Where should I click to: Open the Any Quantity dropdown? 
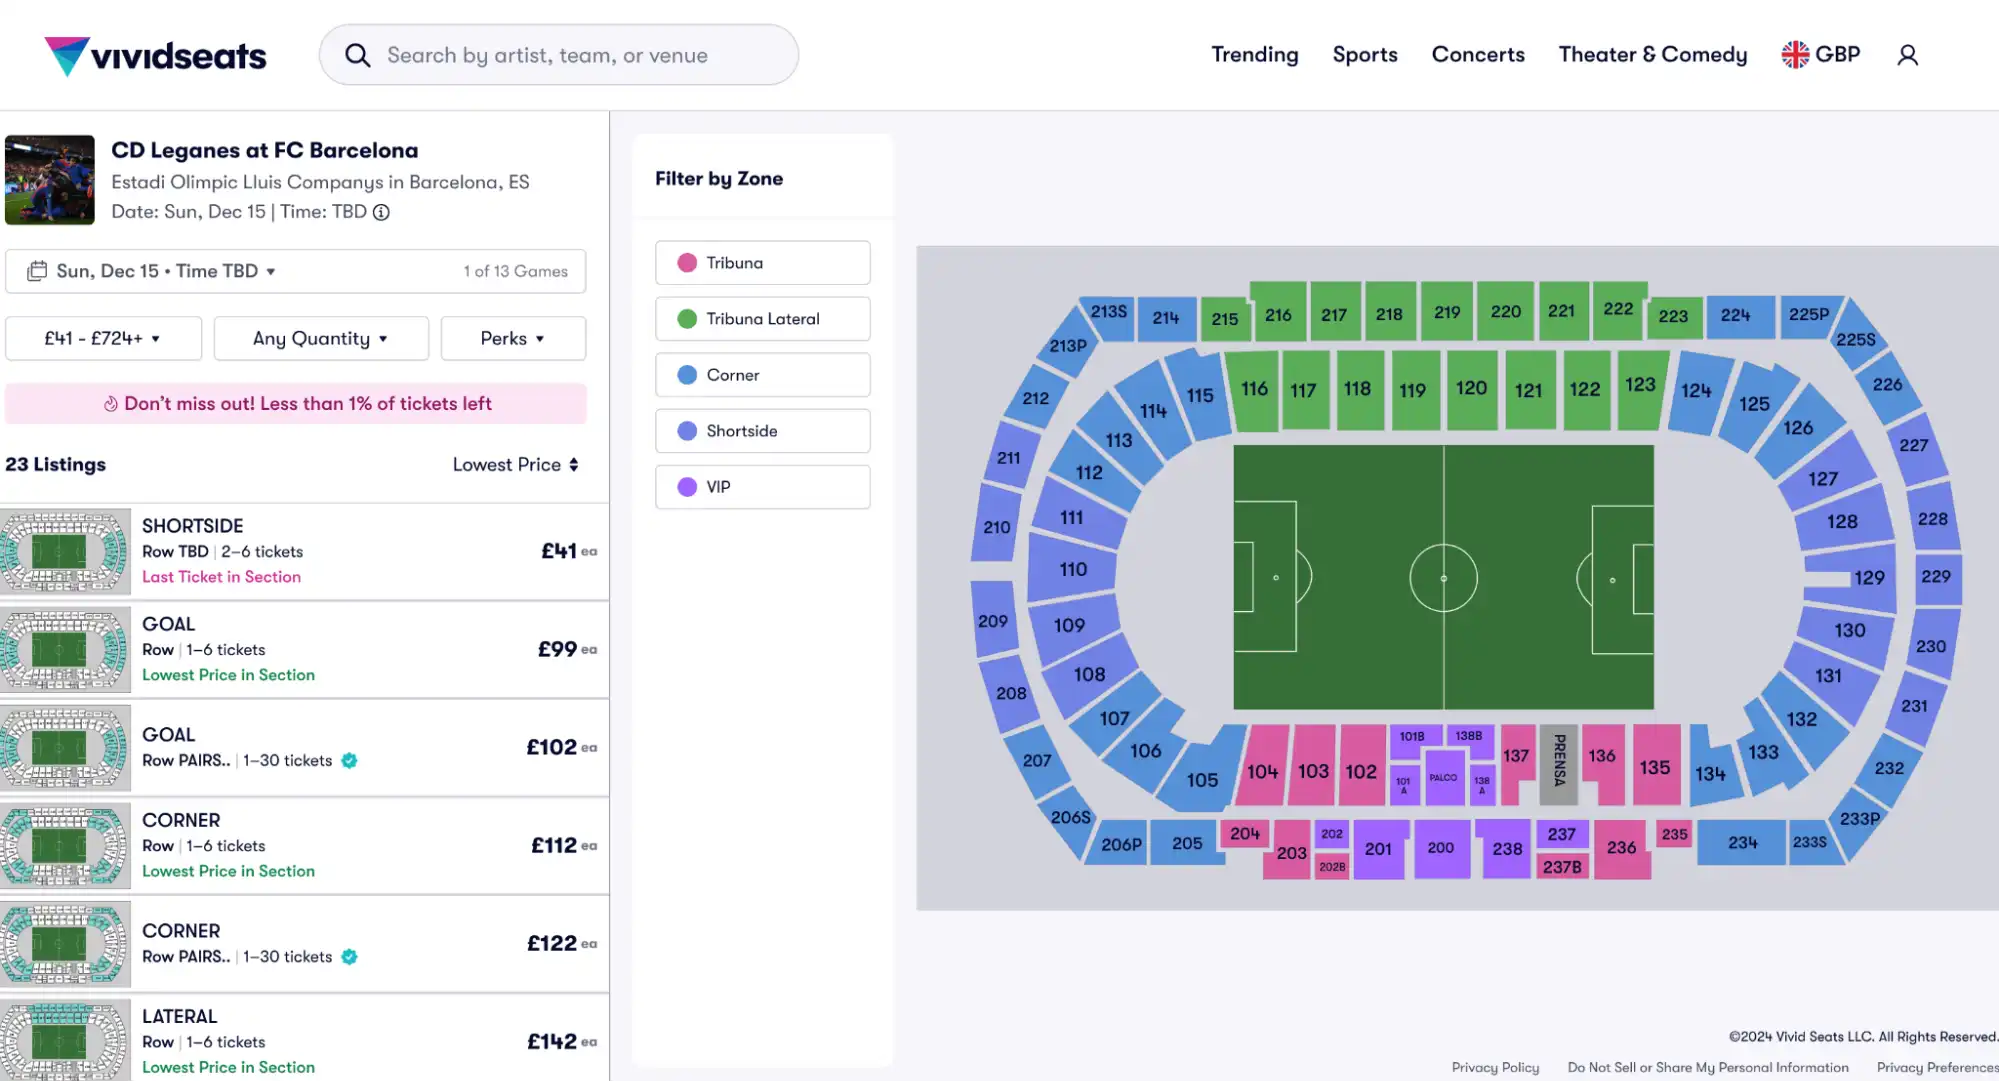[321, 338]
